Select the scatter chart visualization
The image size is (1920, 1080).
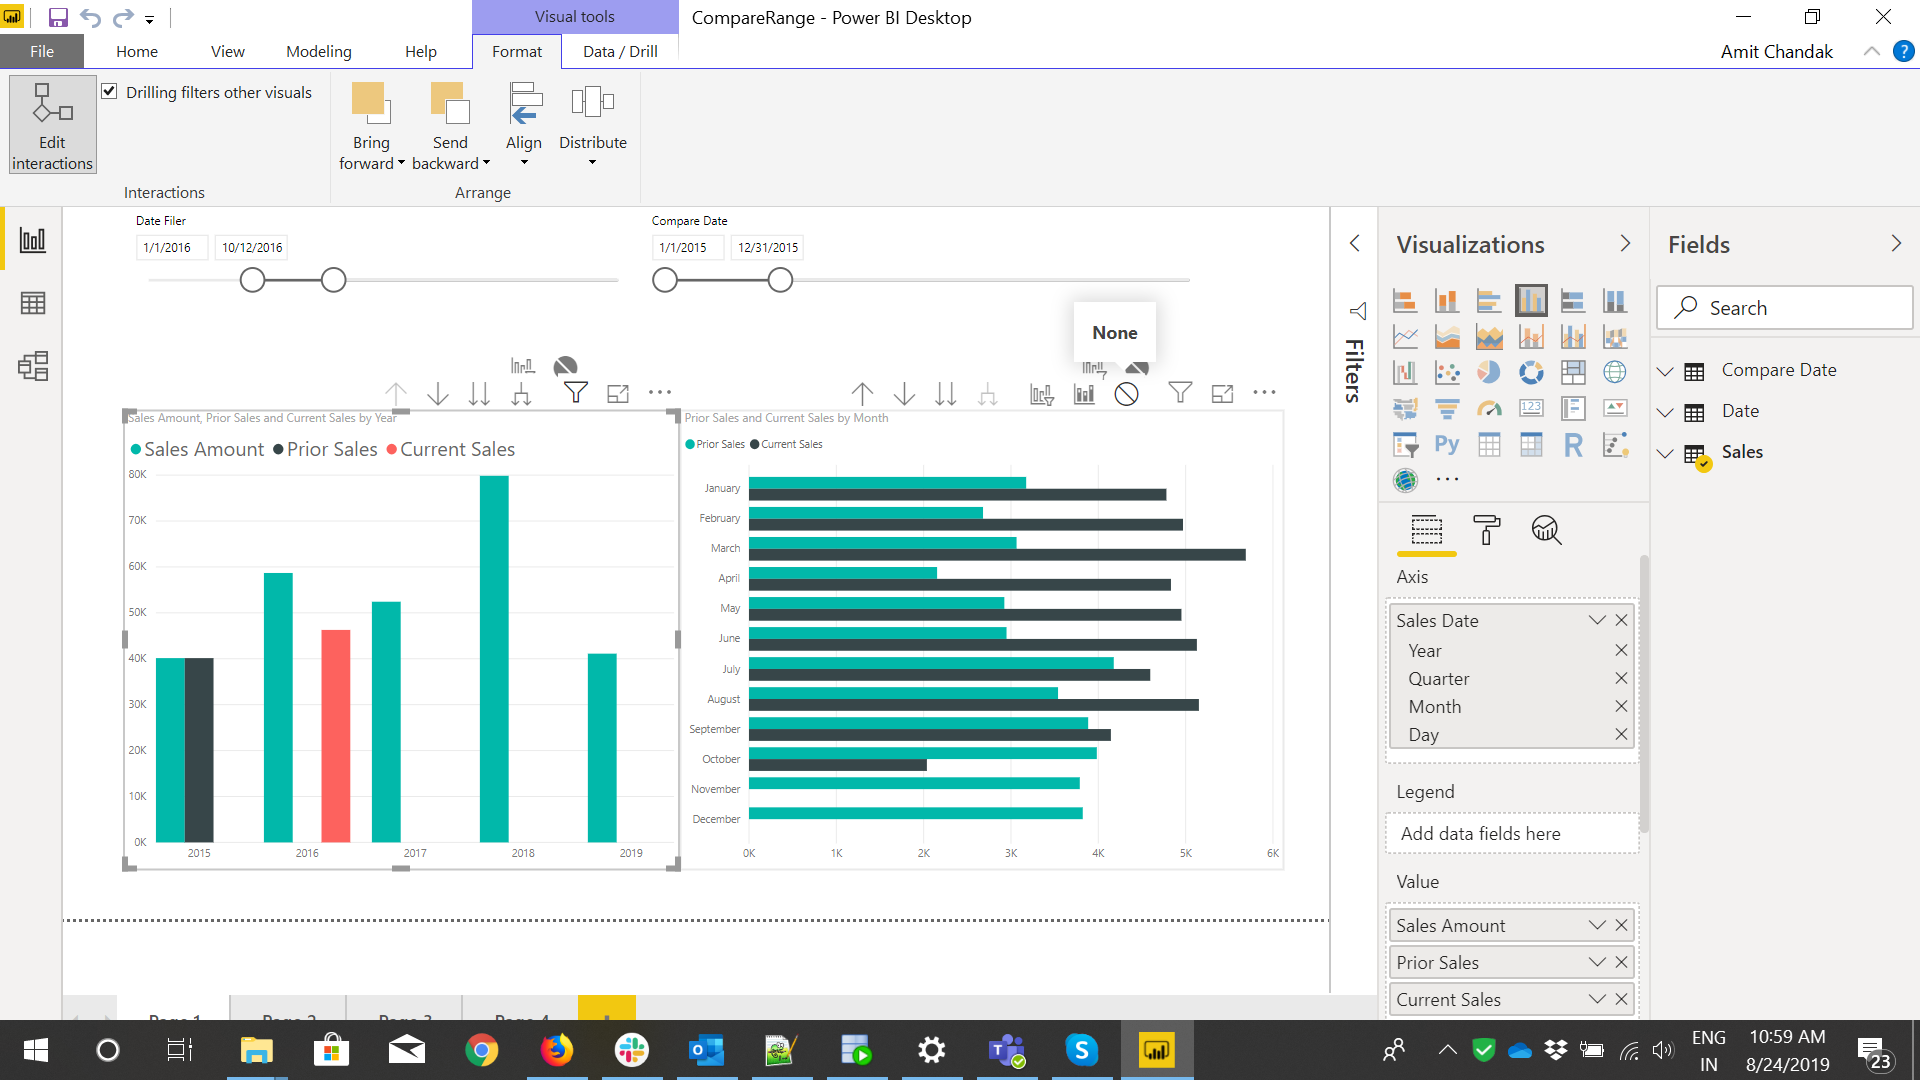[x=1447, y=372]
